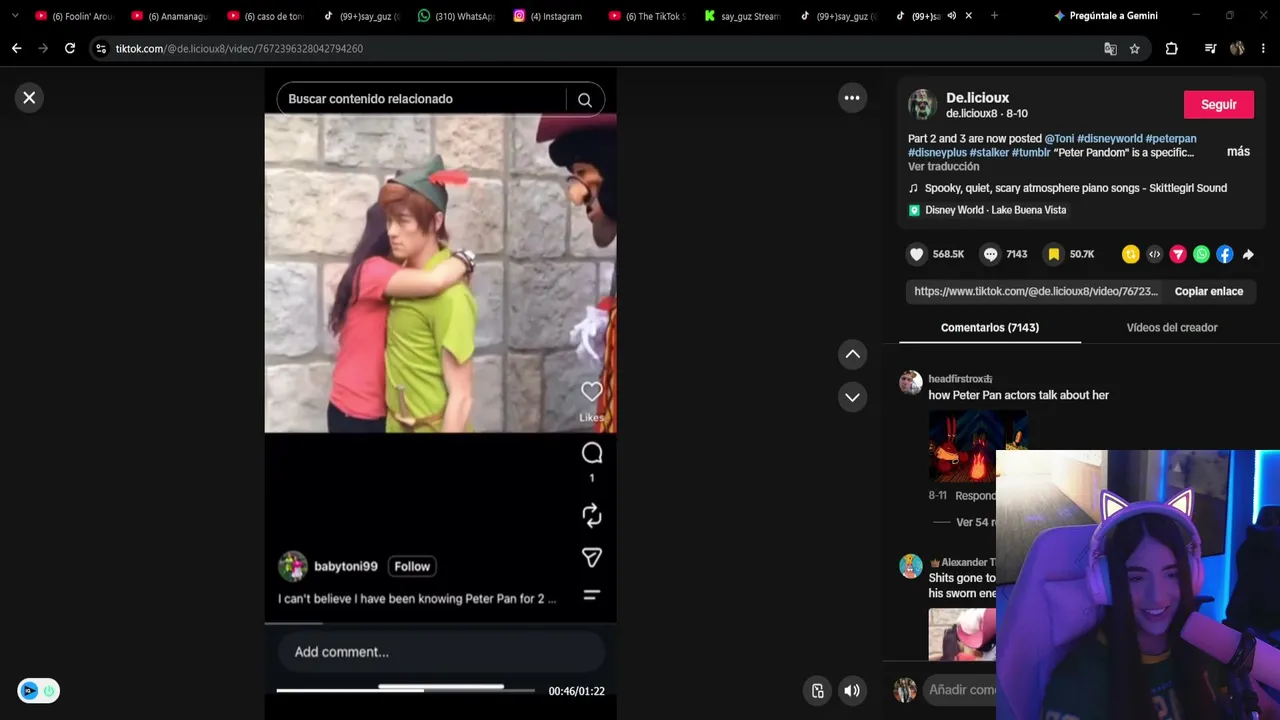This screenshot has height=720, width=1280.
Task: Switch to the Instagram browser tab
Action: coord(548,16)
